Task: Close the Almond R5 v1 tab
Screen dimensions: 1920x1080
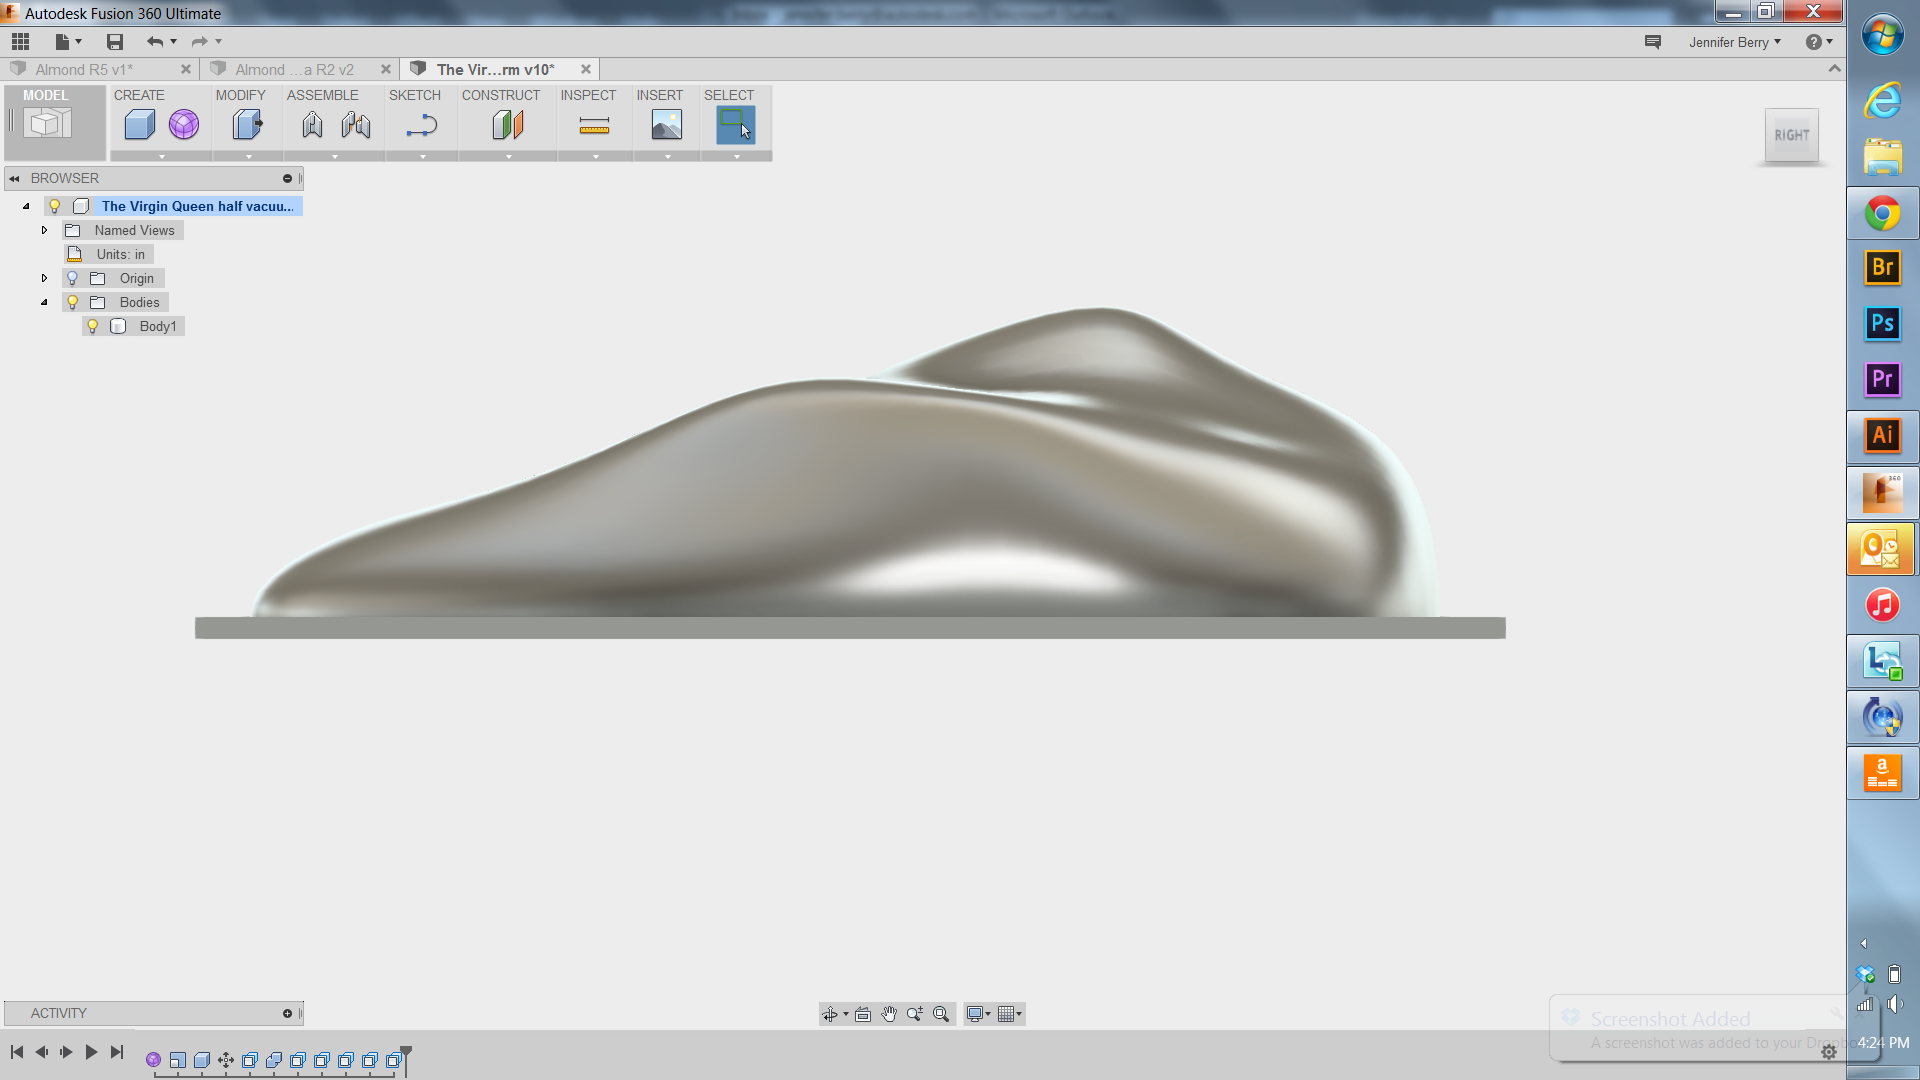Action: pos(186,69)
